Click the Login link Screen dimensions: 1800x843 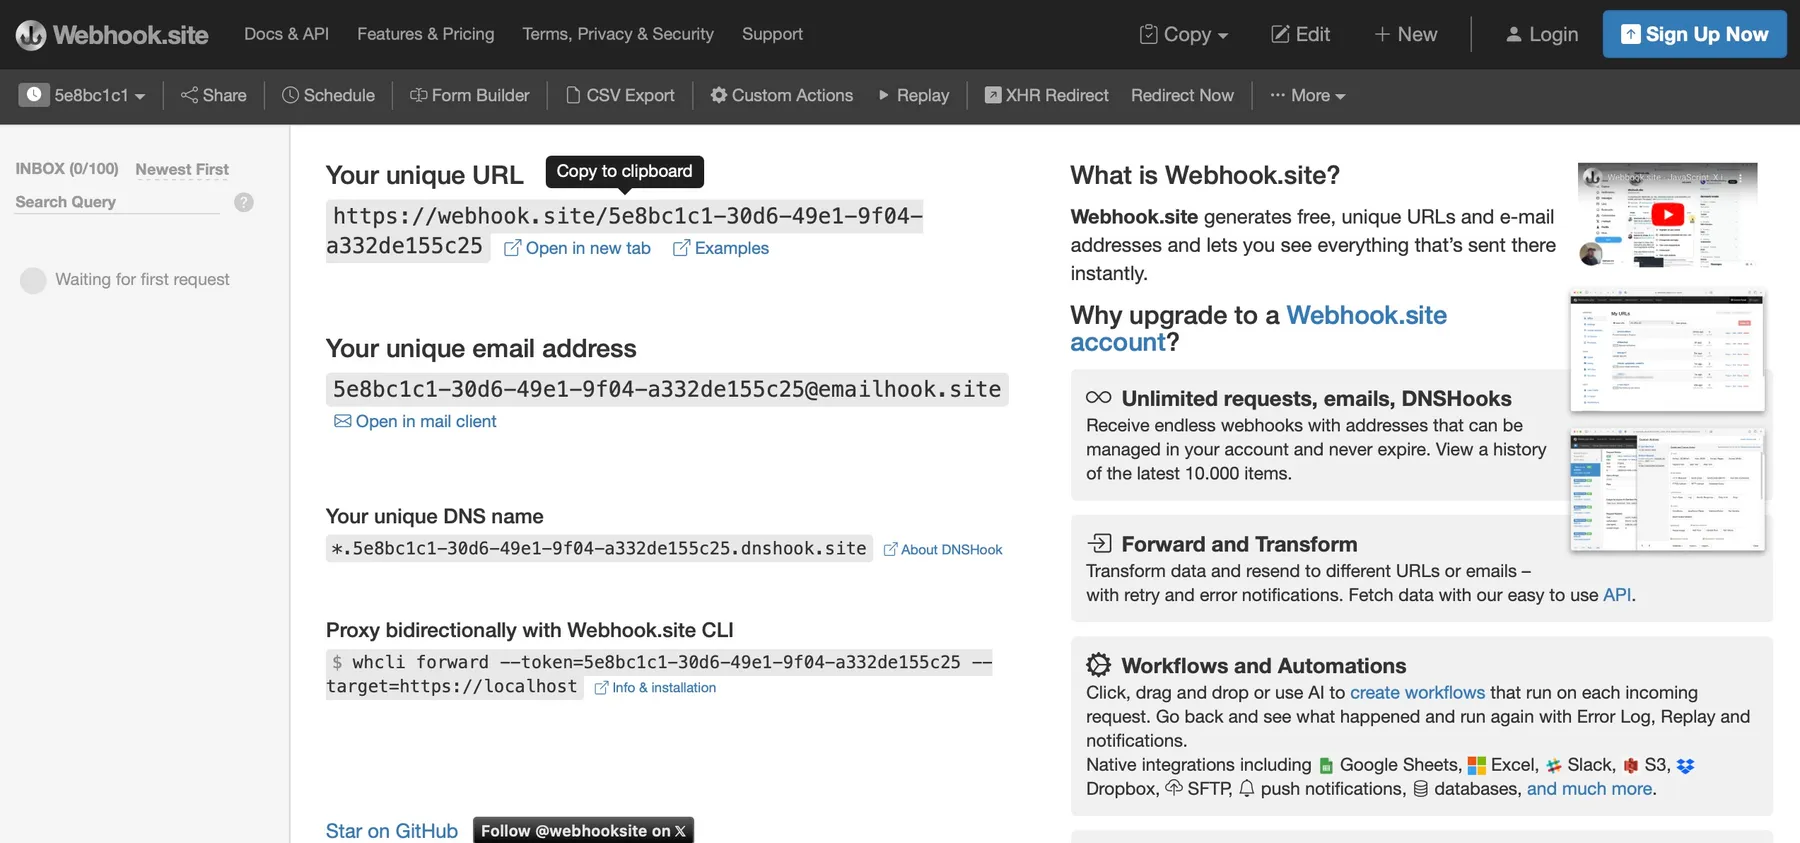pyautogui.click(x=1542, y=34)
